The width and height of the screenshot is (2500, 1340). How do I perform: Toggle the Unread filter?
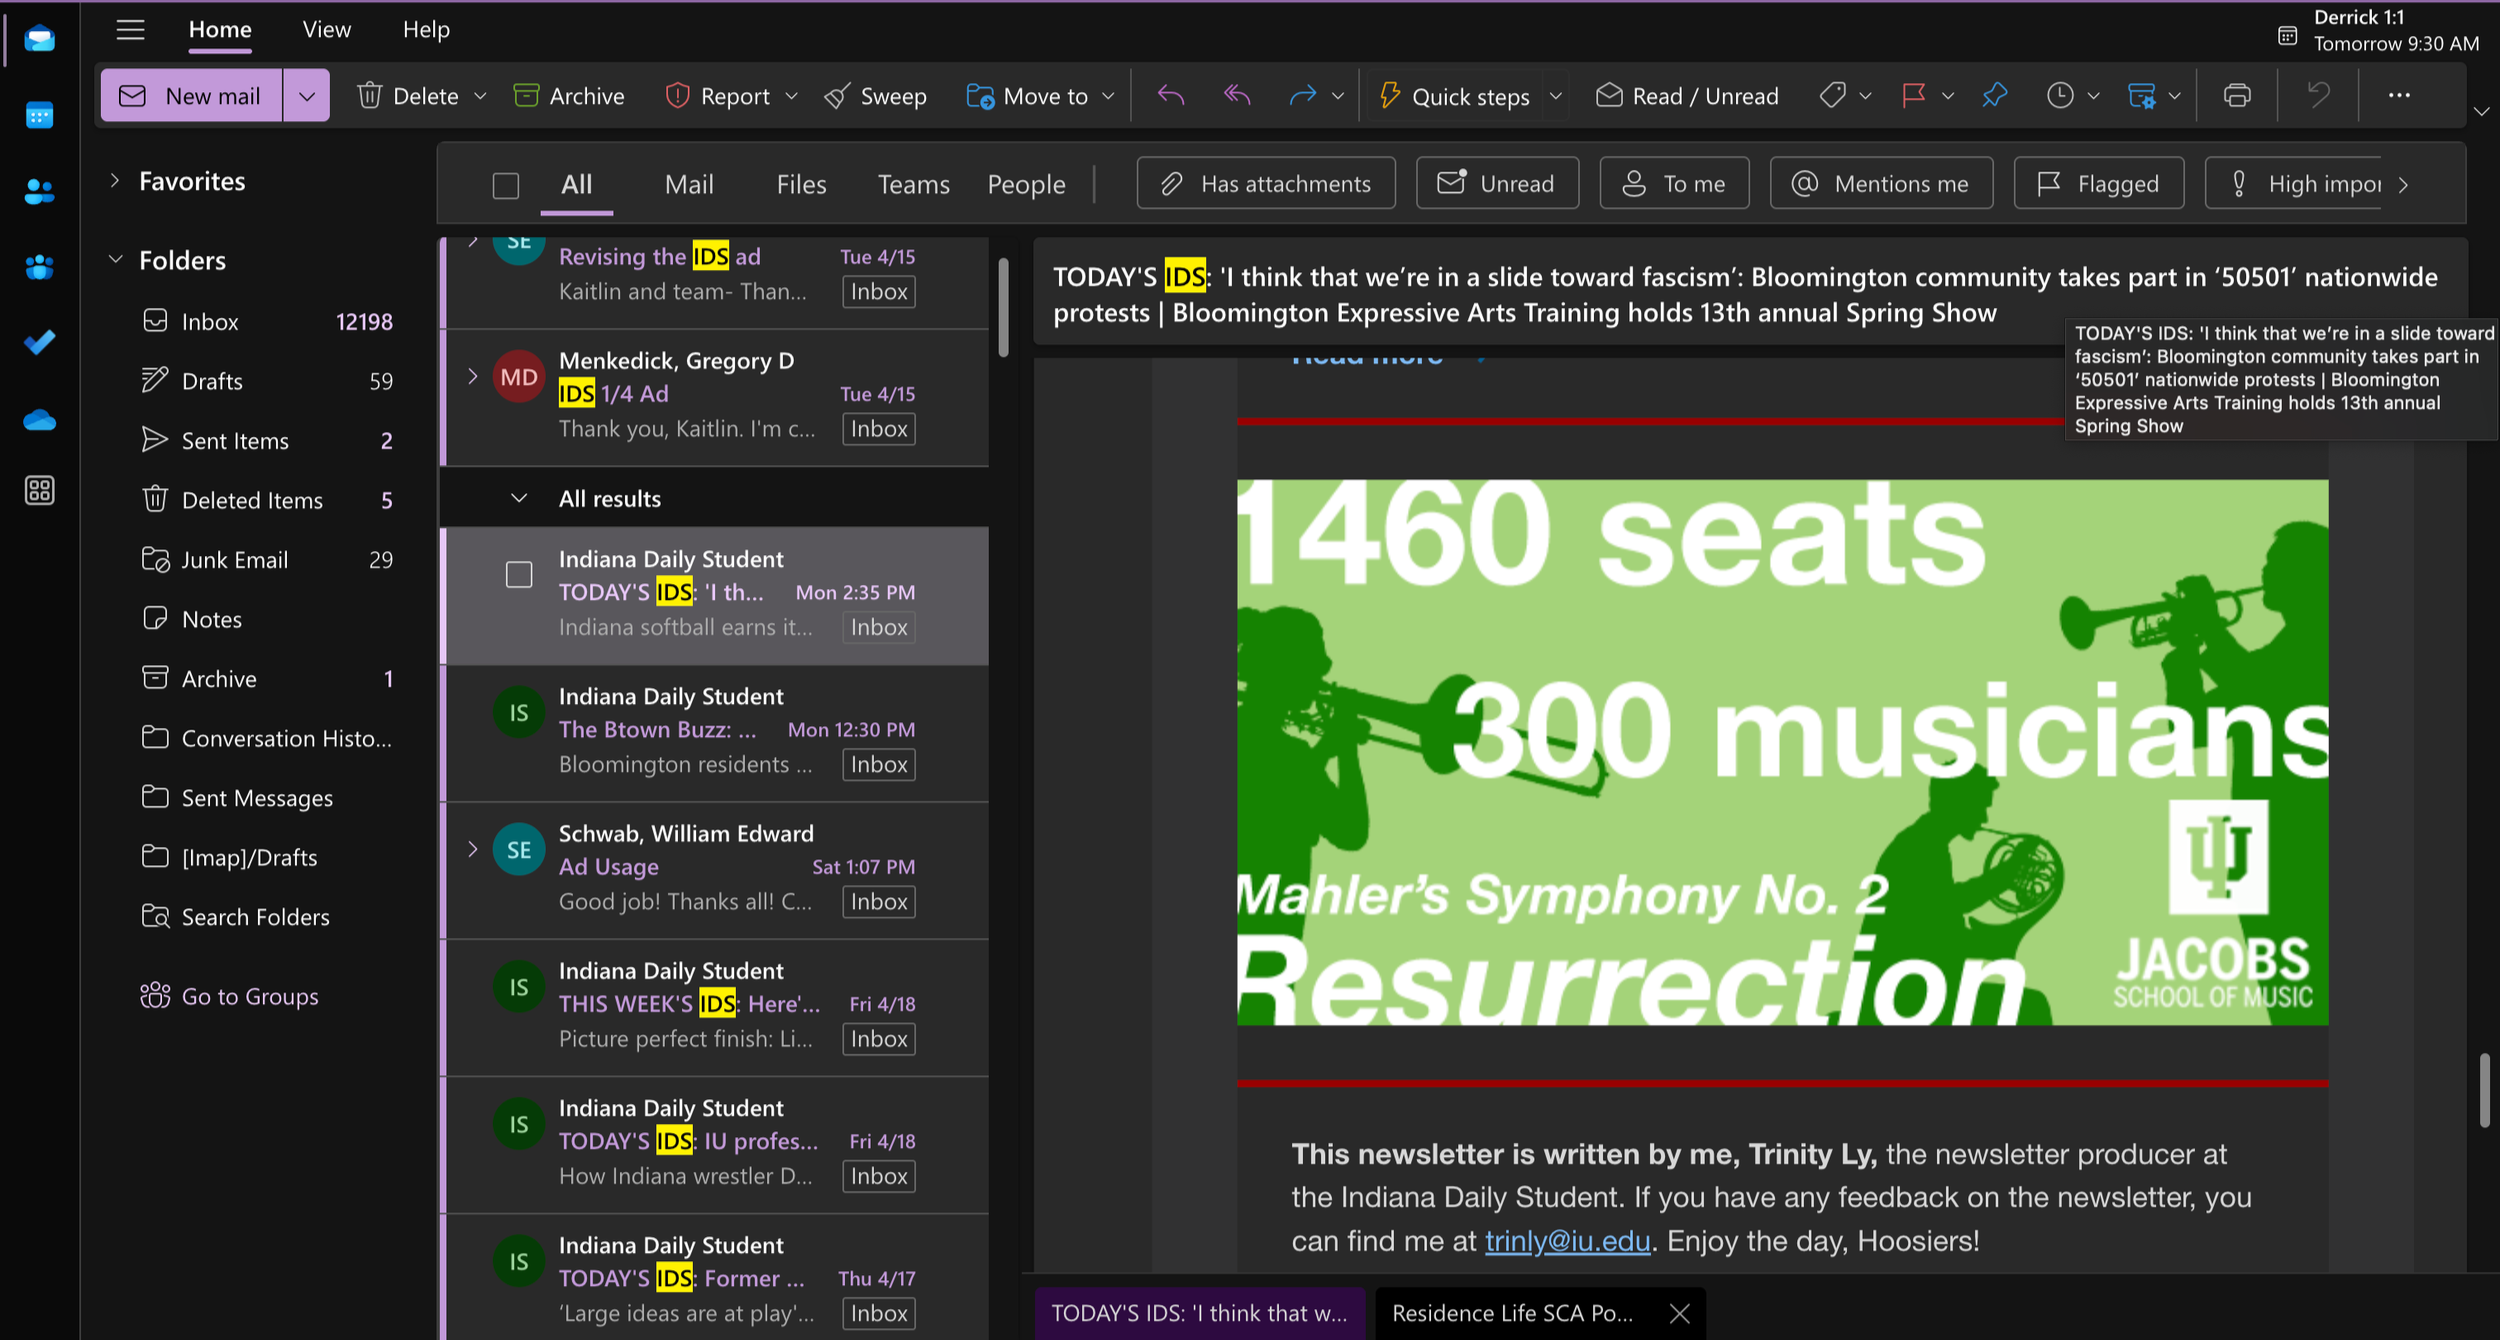pyautogui.click(x=1497, y=183)
